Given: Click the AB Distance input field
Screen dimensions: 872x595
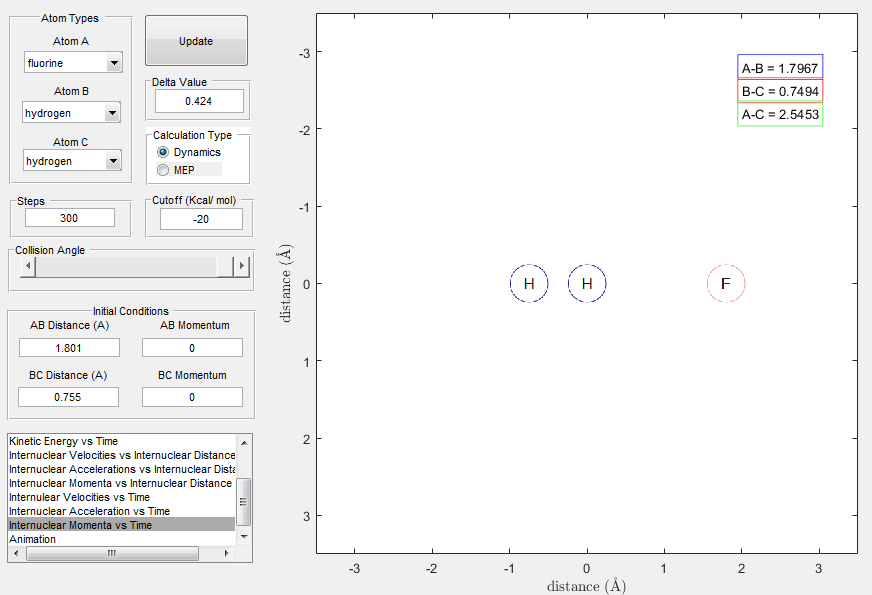Looking at the screenshot, I should (x=69, y=348).
